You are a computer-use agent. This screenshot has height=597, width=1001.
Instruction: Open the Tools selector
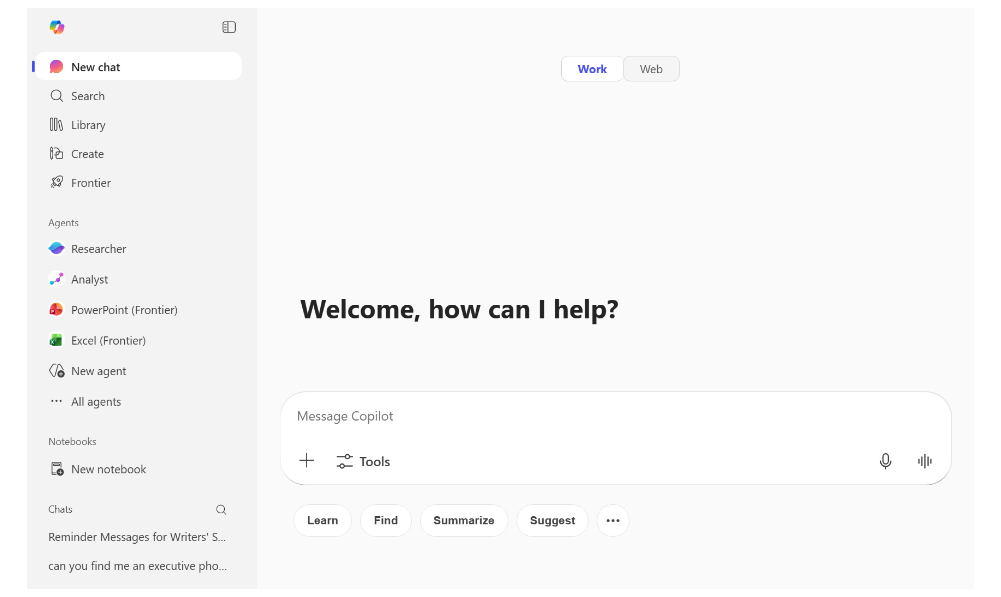click(x=362, y=461)
